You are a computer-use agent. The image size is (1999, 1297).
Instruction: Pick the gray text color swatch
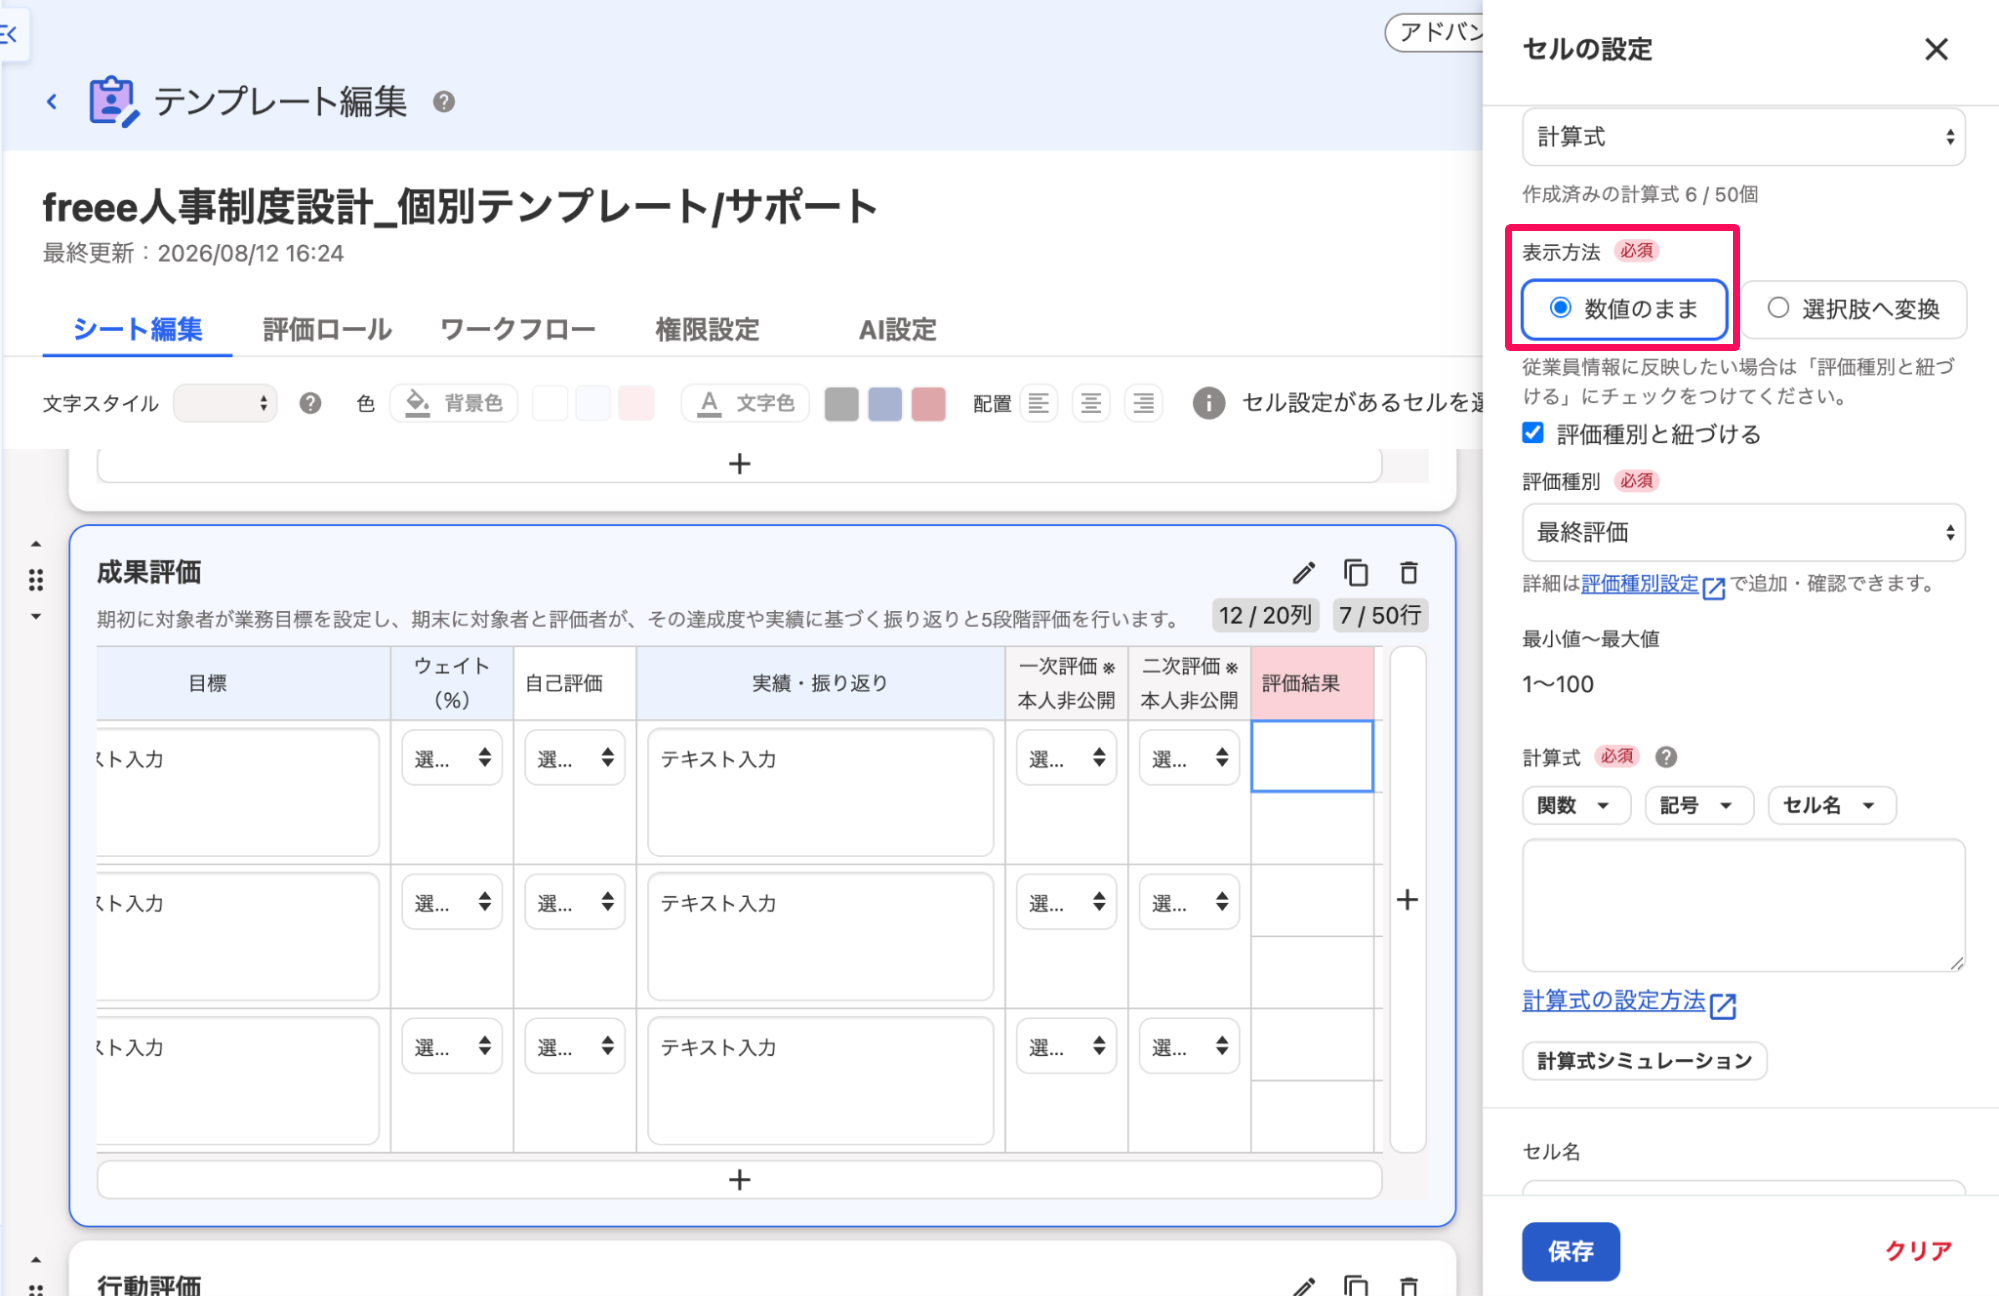(x=841, y=403)
